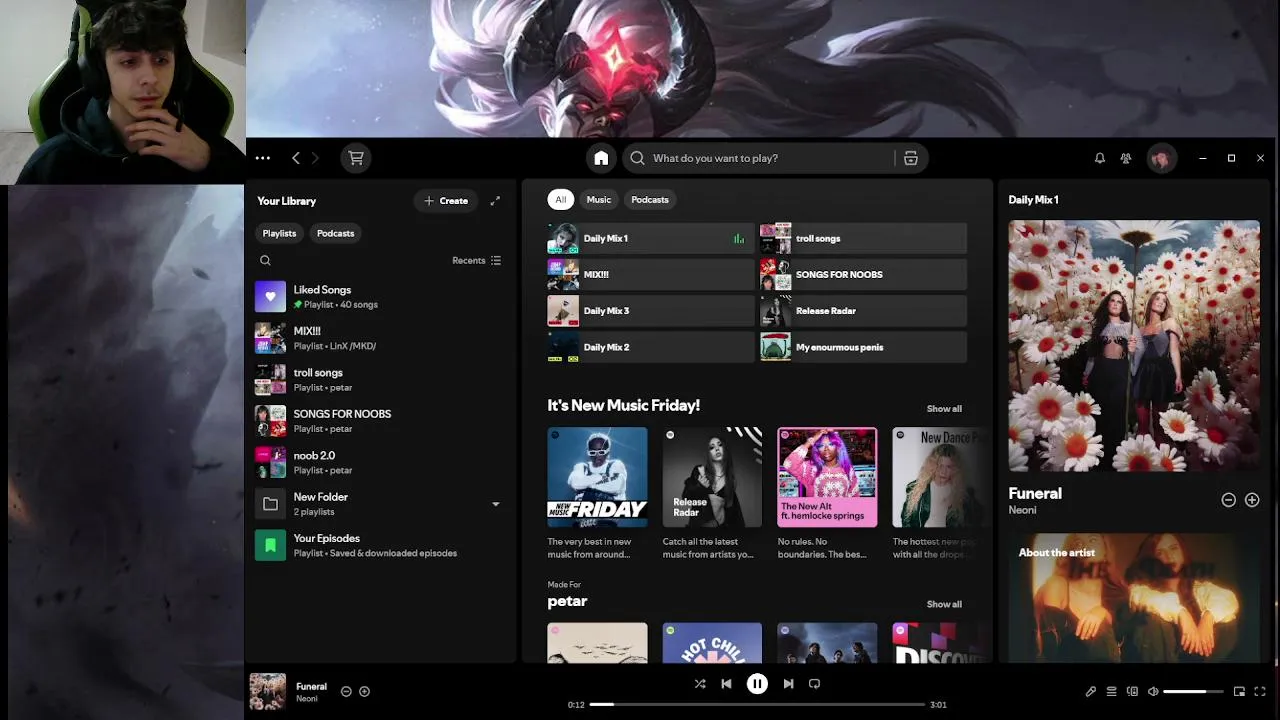
Task: Click the Funeral album art in player bar
Action: pyautogui.click(x=267, y=691)
